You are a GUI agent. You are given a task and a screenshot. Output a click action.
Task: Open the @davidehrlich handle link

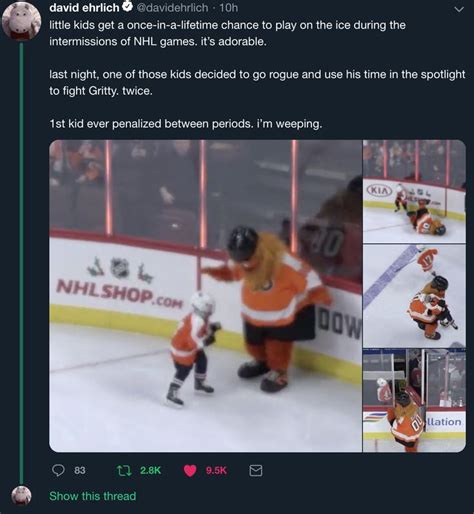[173, 7]
